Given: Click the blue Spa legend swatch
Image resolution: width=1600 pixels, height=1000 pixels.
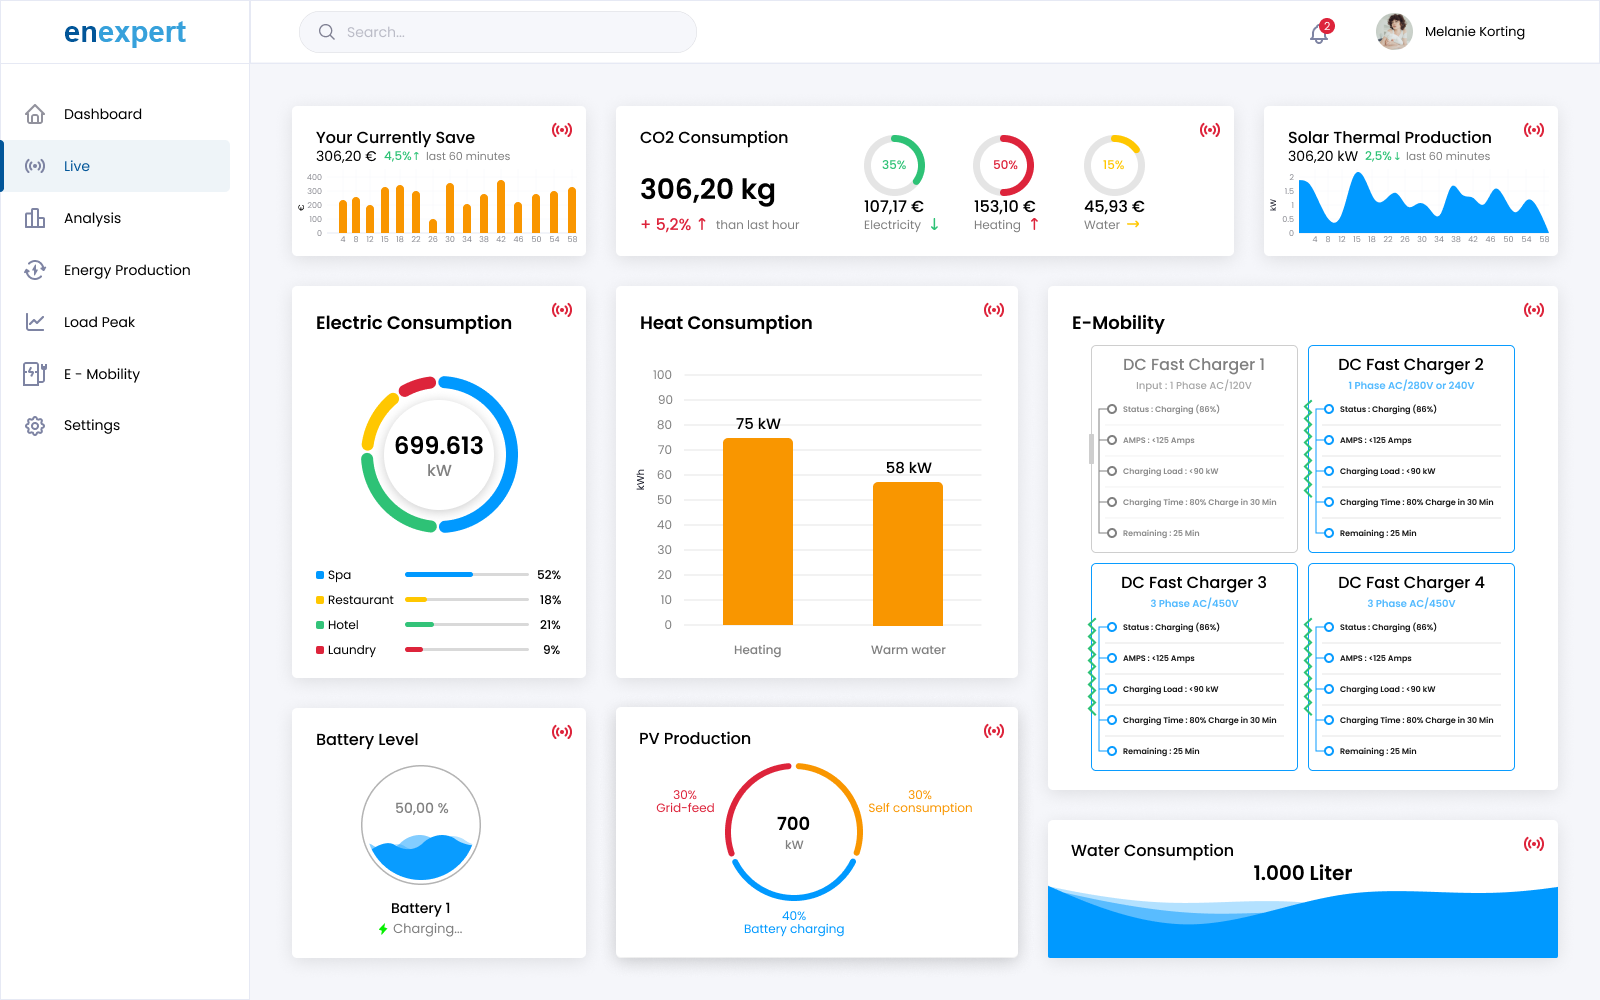Looking at the screenshot, I should point(320,575).
